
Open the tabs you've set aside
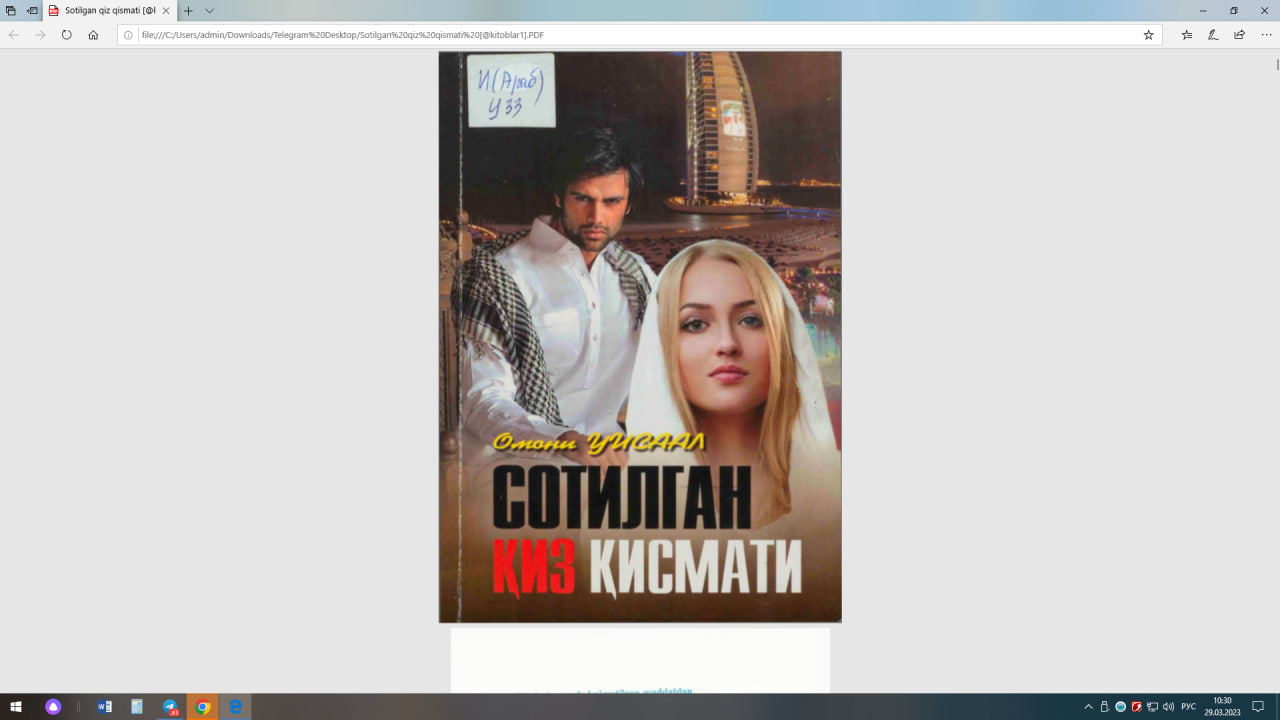pos(11,10)
